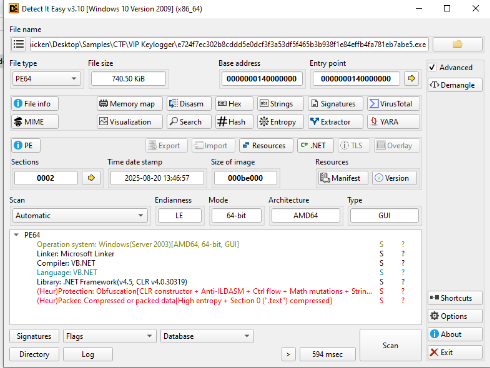Exit the application

(455, 352)
